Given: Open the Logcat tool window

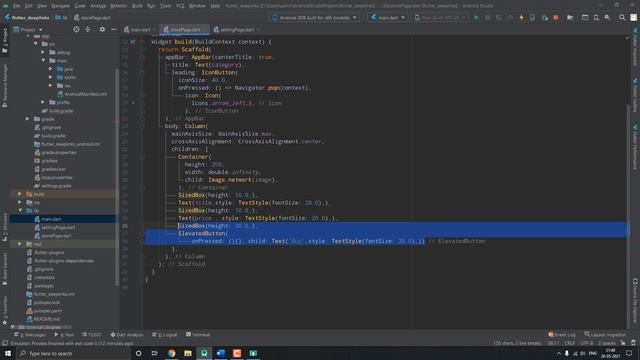Looking at the screenshot, I should (165, 335).
